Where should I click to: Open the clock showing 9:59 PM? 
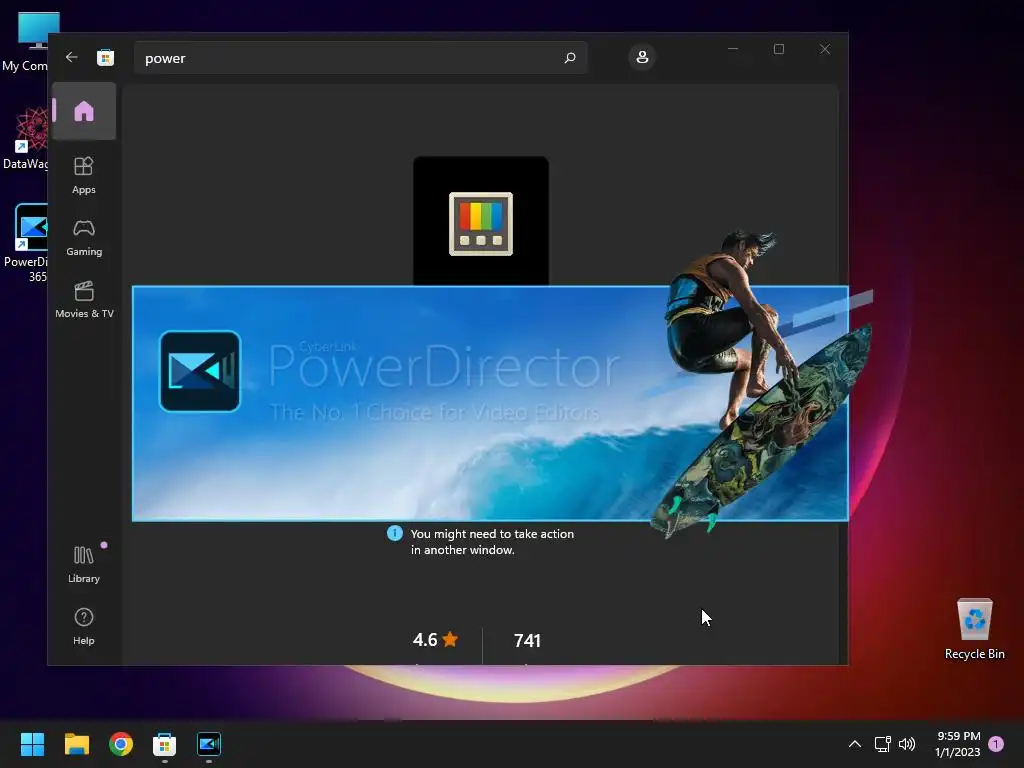click(x=957, y=744)
